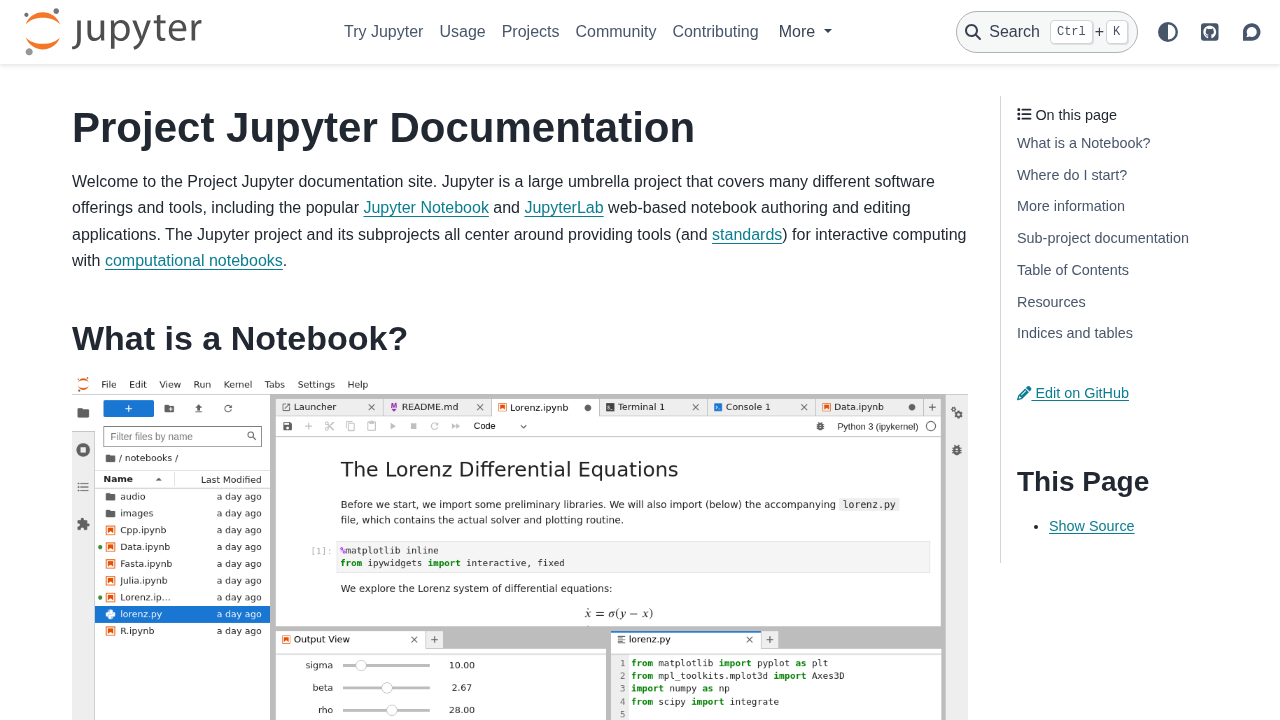Click the Show Source link
1280x720 pixels.
(1091, 526)
